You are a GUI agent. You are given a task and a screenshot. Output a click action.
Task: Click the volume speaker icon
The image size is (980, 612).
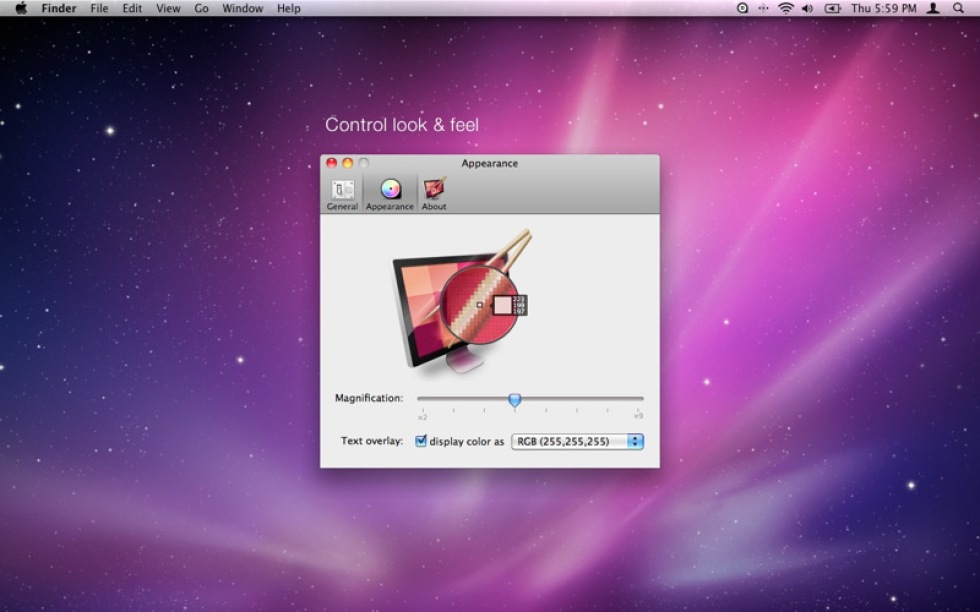(808, 8)
